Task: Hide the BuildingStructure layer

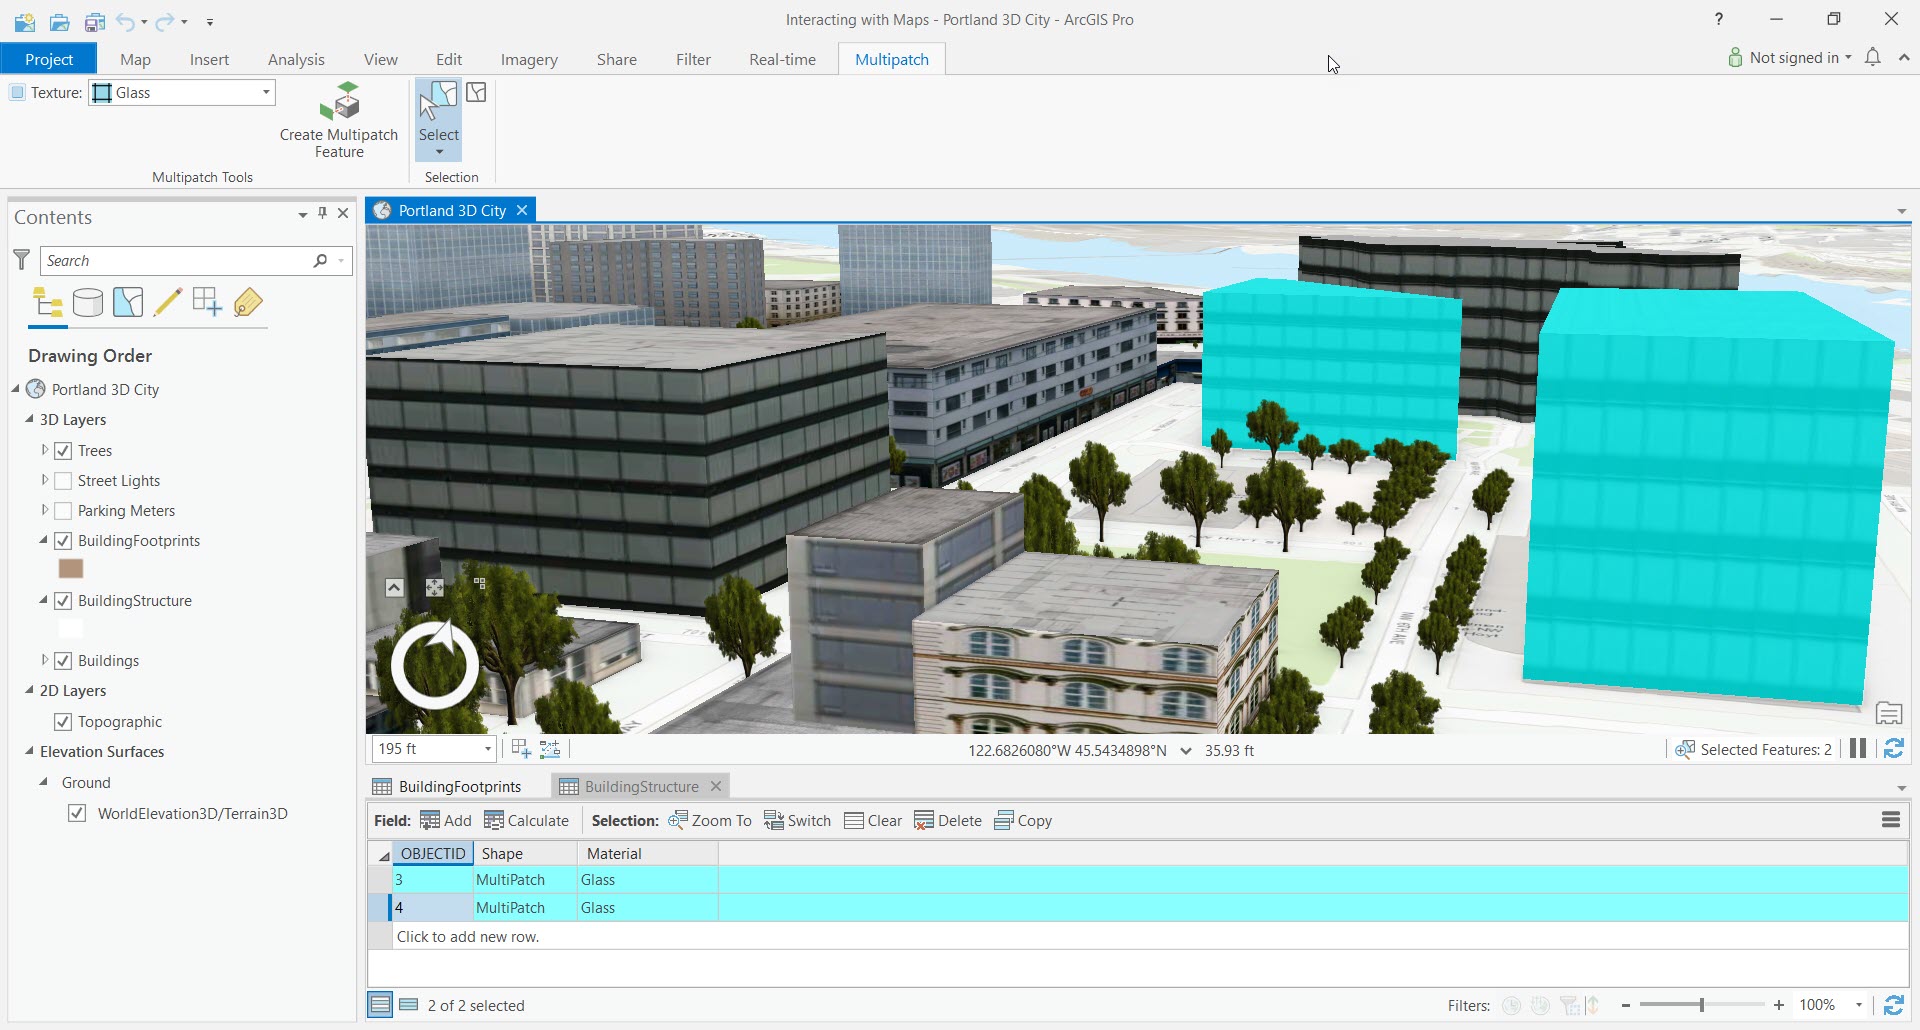Action: point(63,601)
